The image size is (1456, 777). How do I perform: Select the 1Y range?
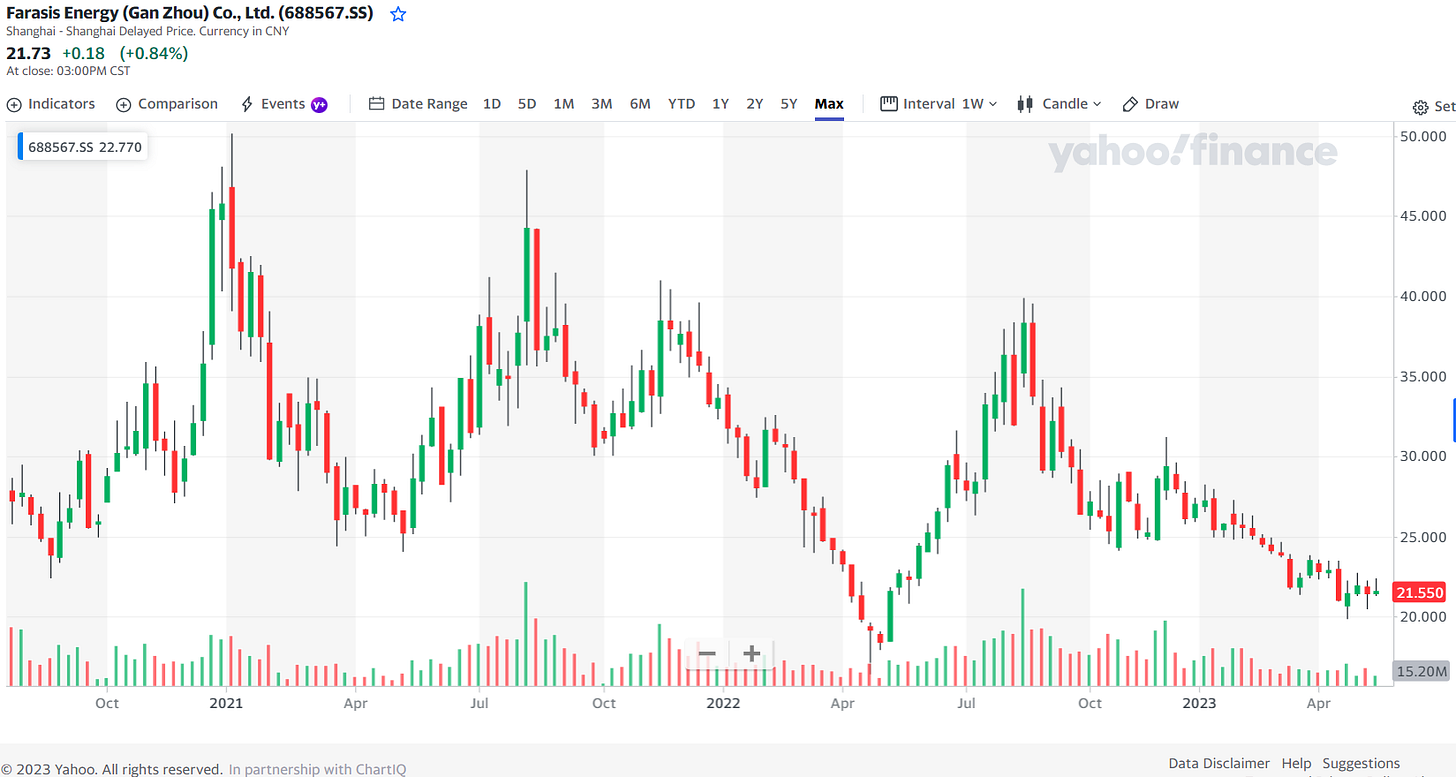[x=720, y=104]
